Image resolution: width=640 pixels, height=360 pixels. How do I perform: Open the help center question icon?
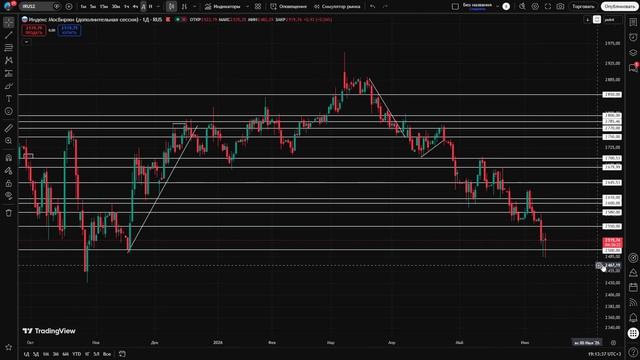coord(633,352)
